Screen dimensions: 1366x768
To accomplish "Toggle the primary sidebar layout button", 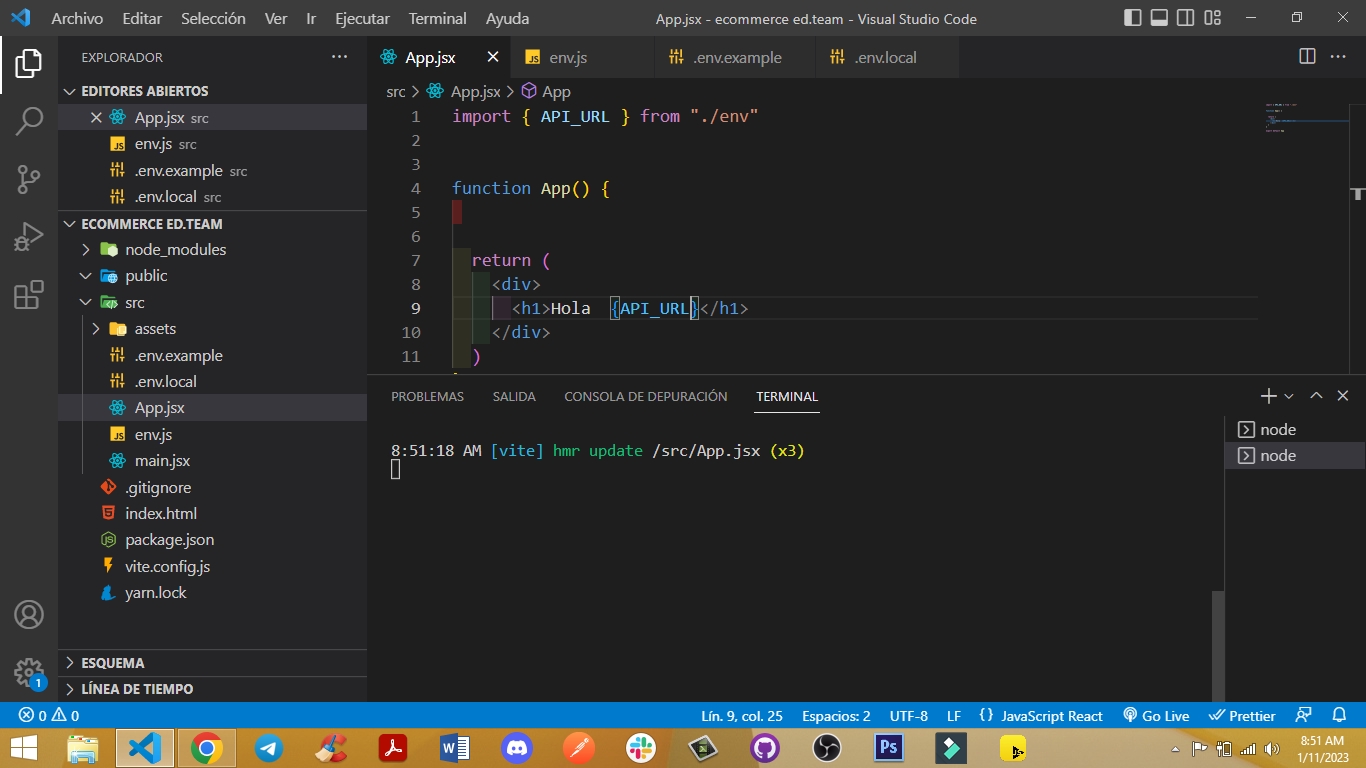I will point(1133,18).
